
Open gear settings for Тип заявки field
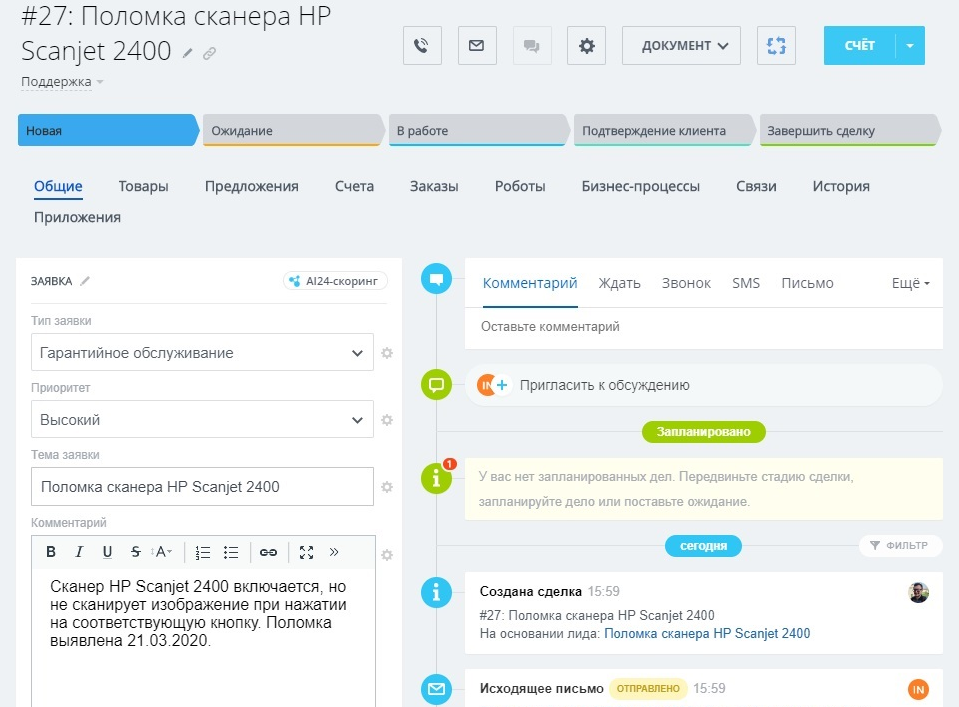click(x=387, y=353)
